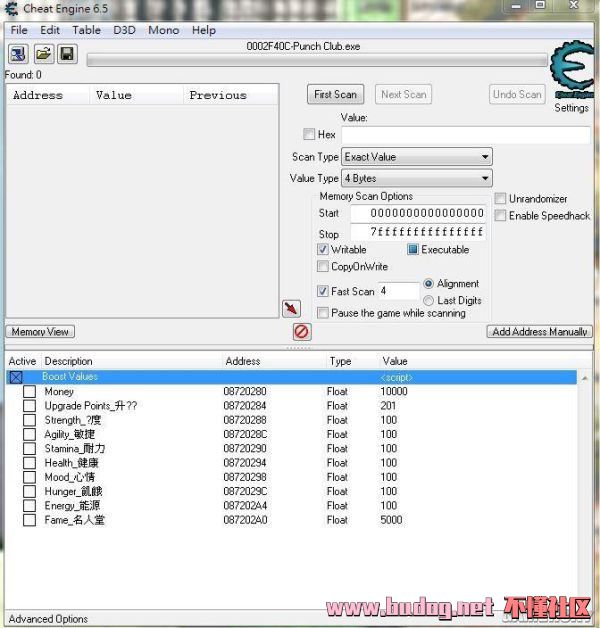The height and width of the screenshot is (628, 600).
Task: Activate the Fame entry checkbox
Action: pos(29,520)
